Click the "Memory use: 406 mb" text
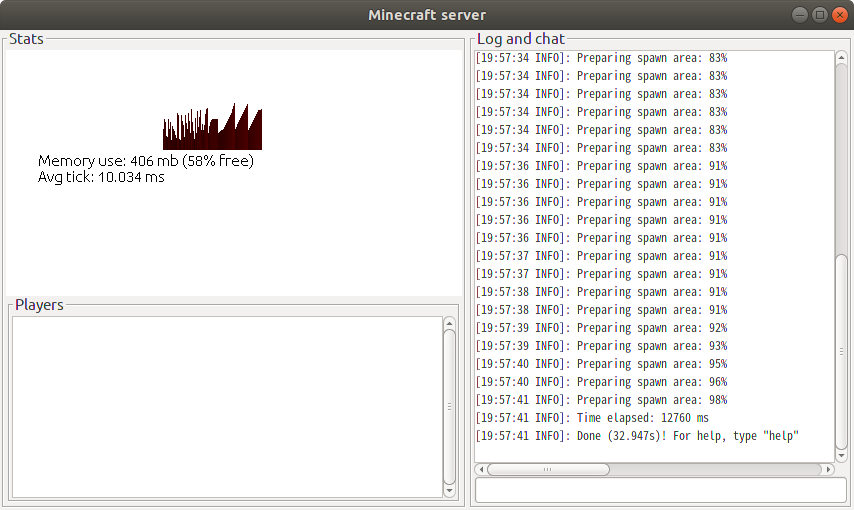Screen dimensions: 854x510 pos(146,161)
